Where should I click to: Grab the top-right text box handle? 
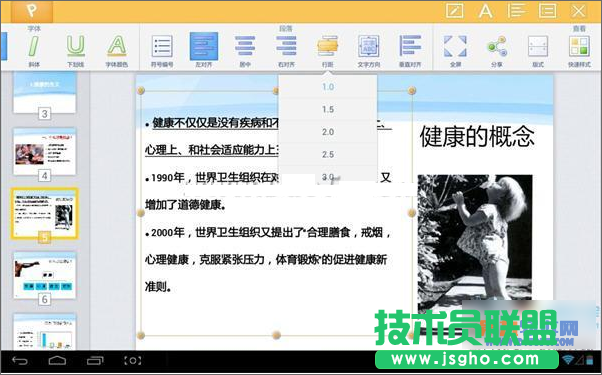(x=412, y=91)
